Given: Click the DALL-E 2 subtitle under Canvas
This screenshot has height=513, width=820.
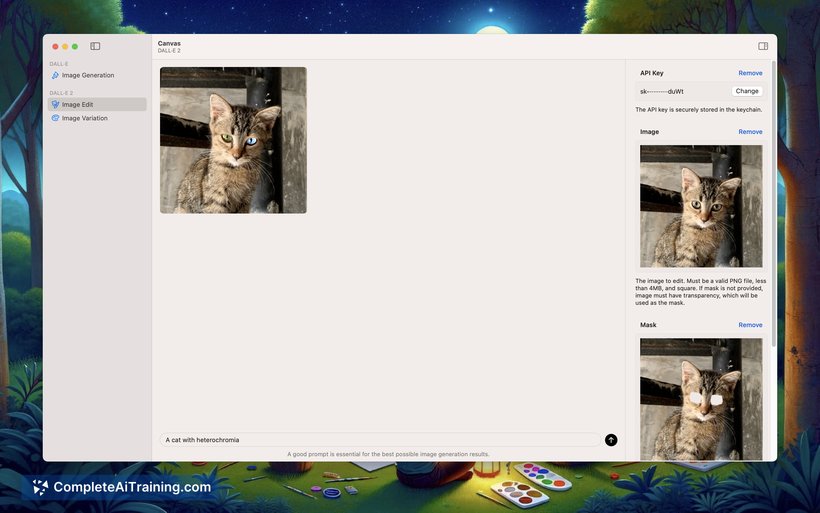Looking at the screenshot, I should coord(169,51).
